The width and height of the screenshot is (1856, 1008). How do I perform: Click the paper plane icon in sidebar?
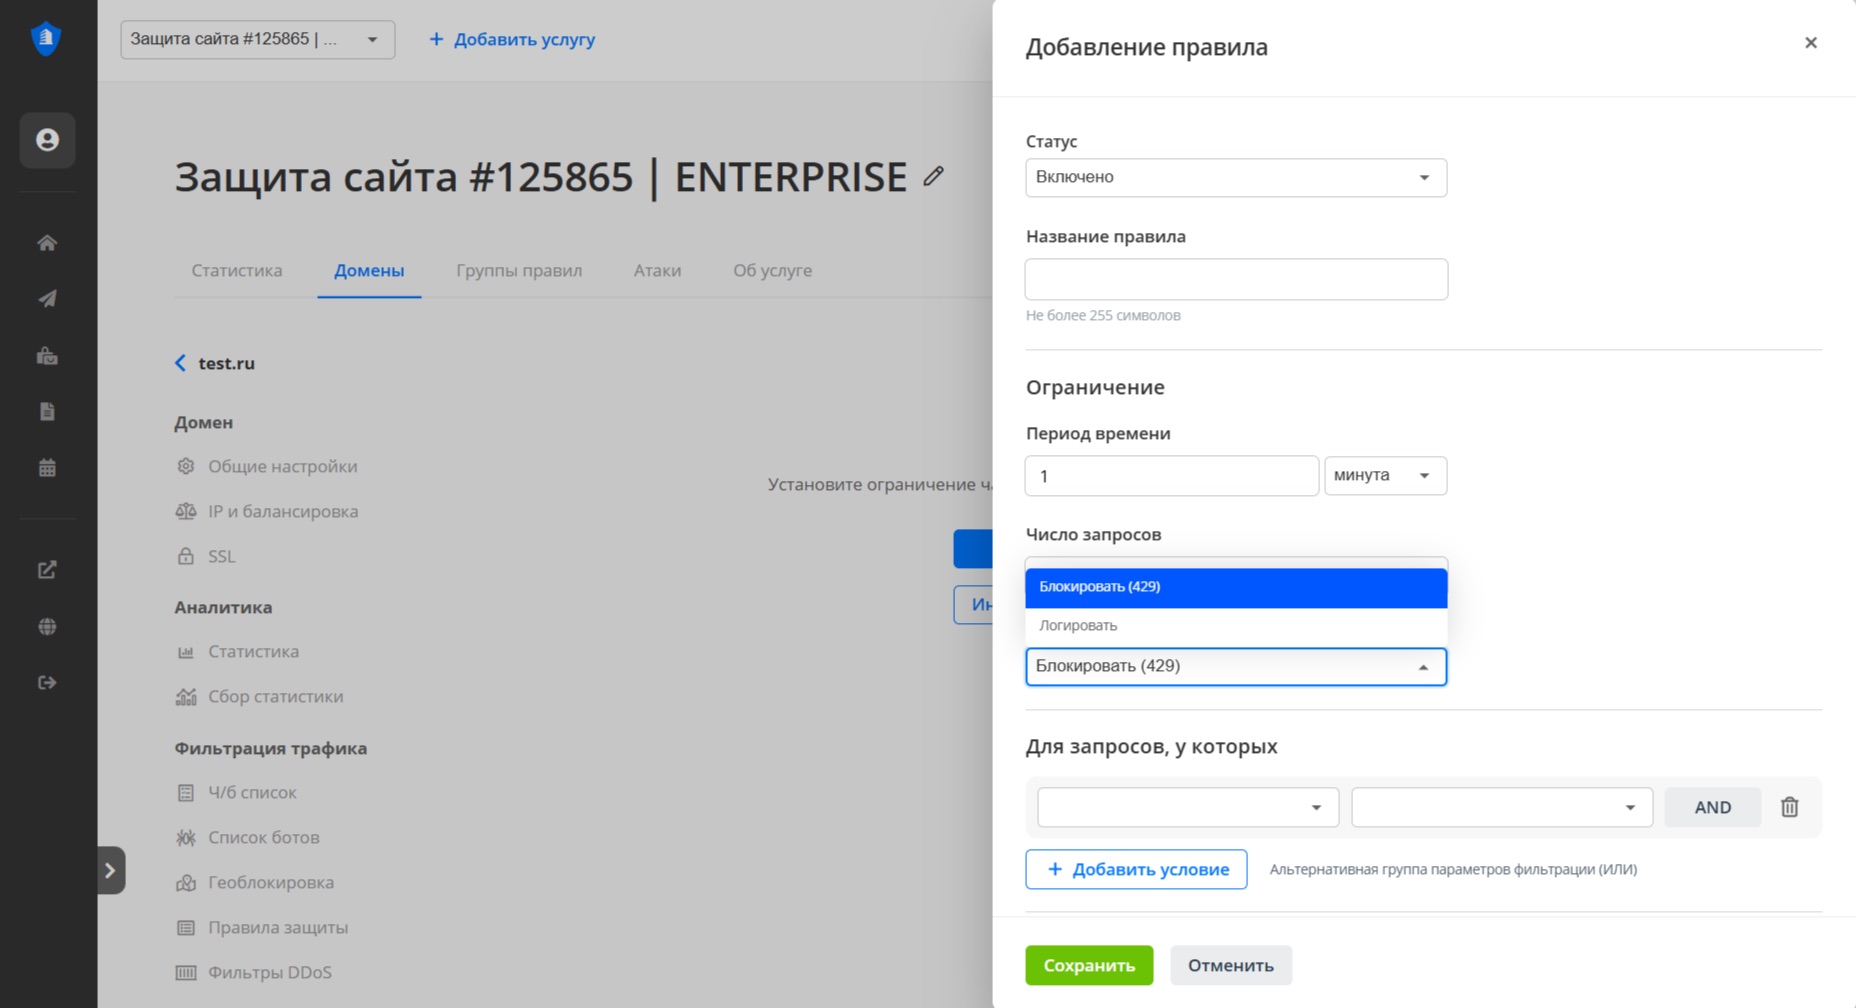click(47, 299)
